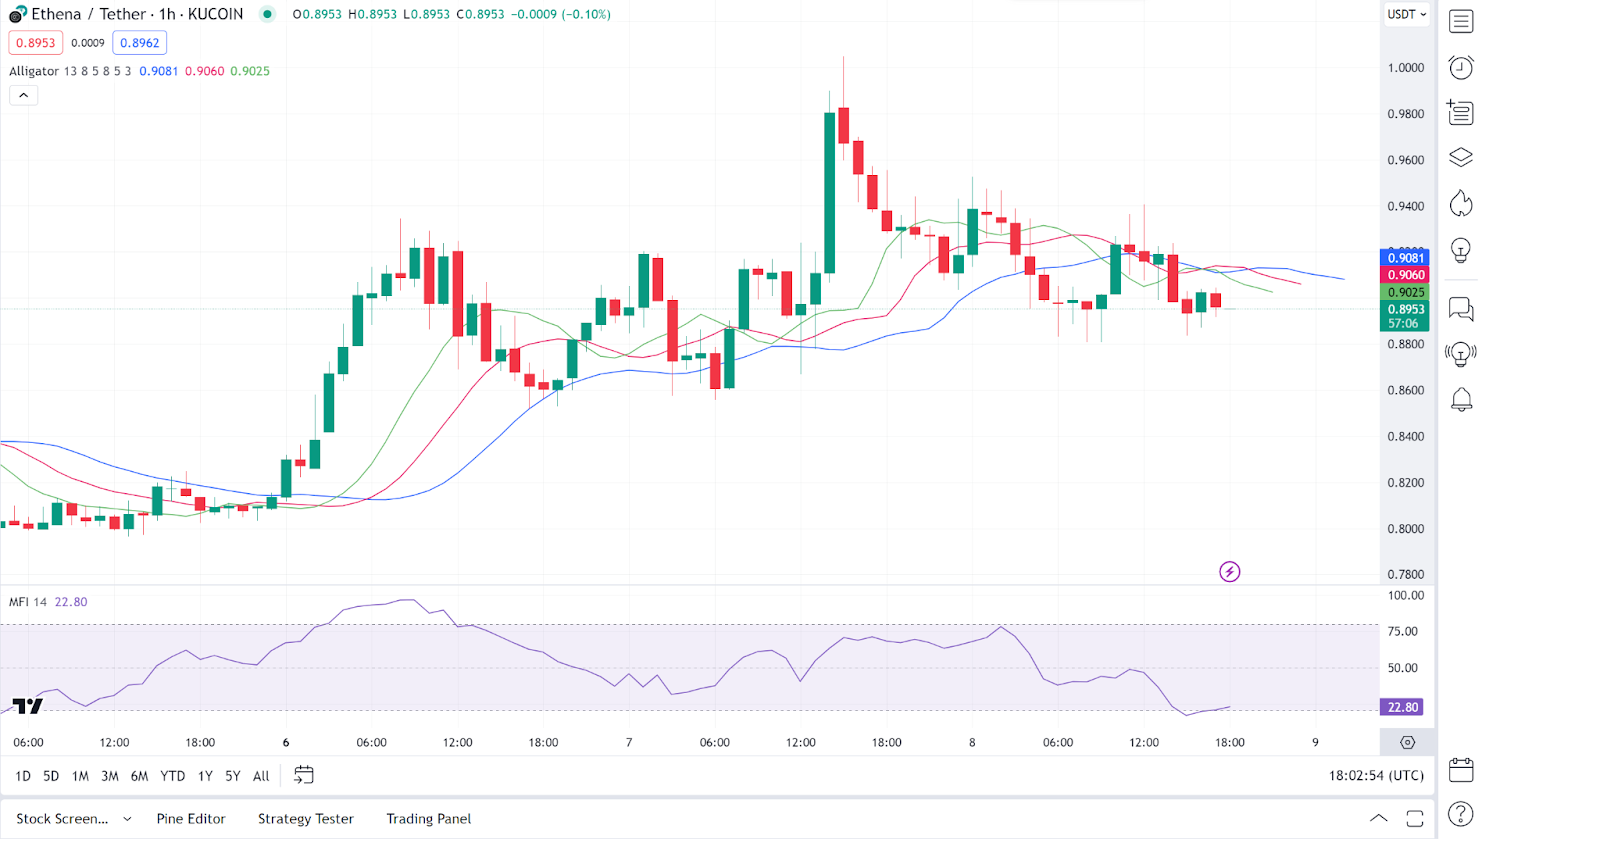Image resolution: width=1600 pixels, height=850 pixels.
Task: Click the Ethena coin symbol logo
Action: tap(17, 14)
